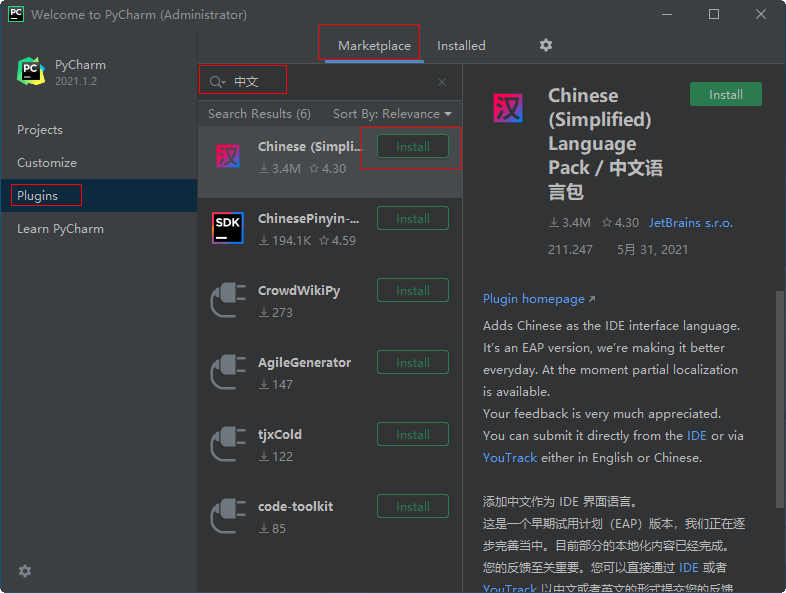786x593 pixels.
Task: Click the plugin search input field
Action: pyautogui.click(x=331, y=82)
